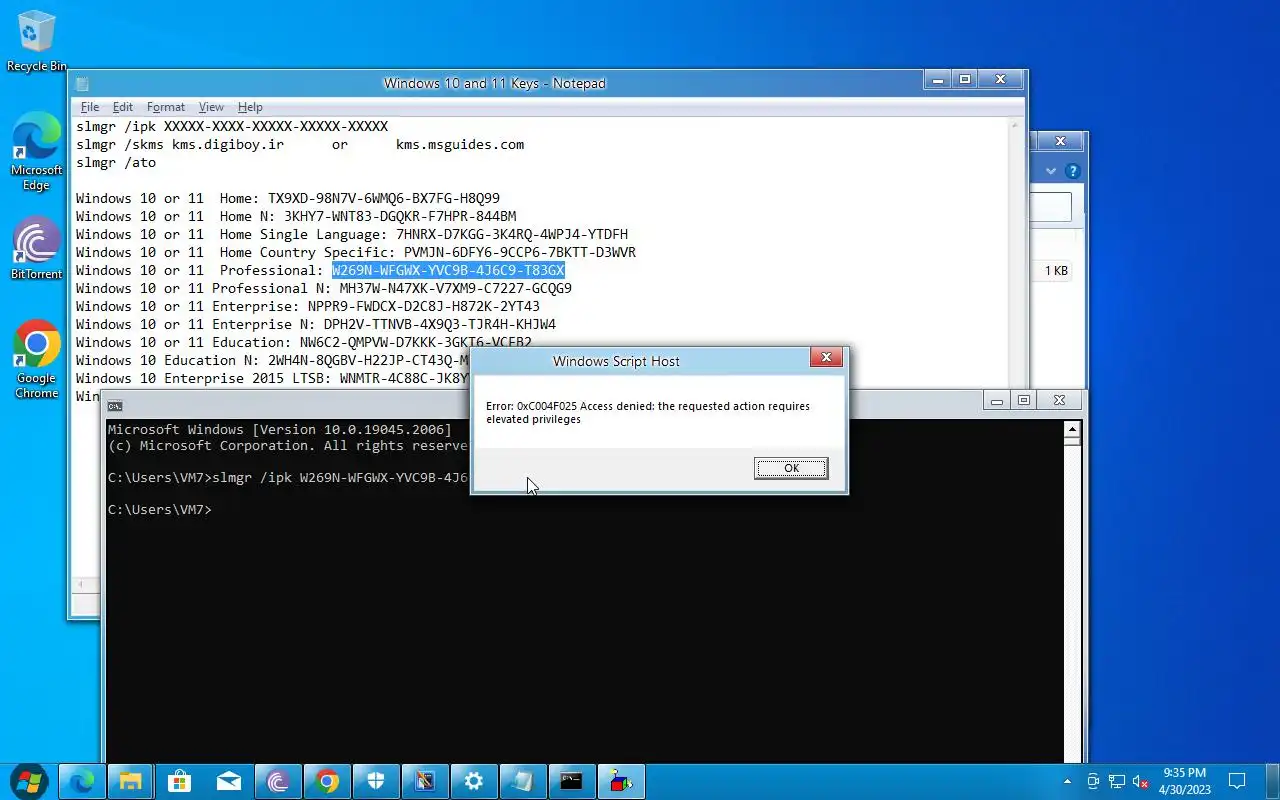Click the Enterprise key NPPR9-FWDCX line
This screenshot has height=800, width=1280.
click(x=308, y=306)
